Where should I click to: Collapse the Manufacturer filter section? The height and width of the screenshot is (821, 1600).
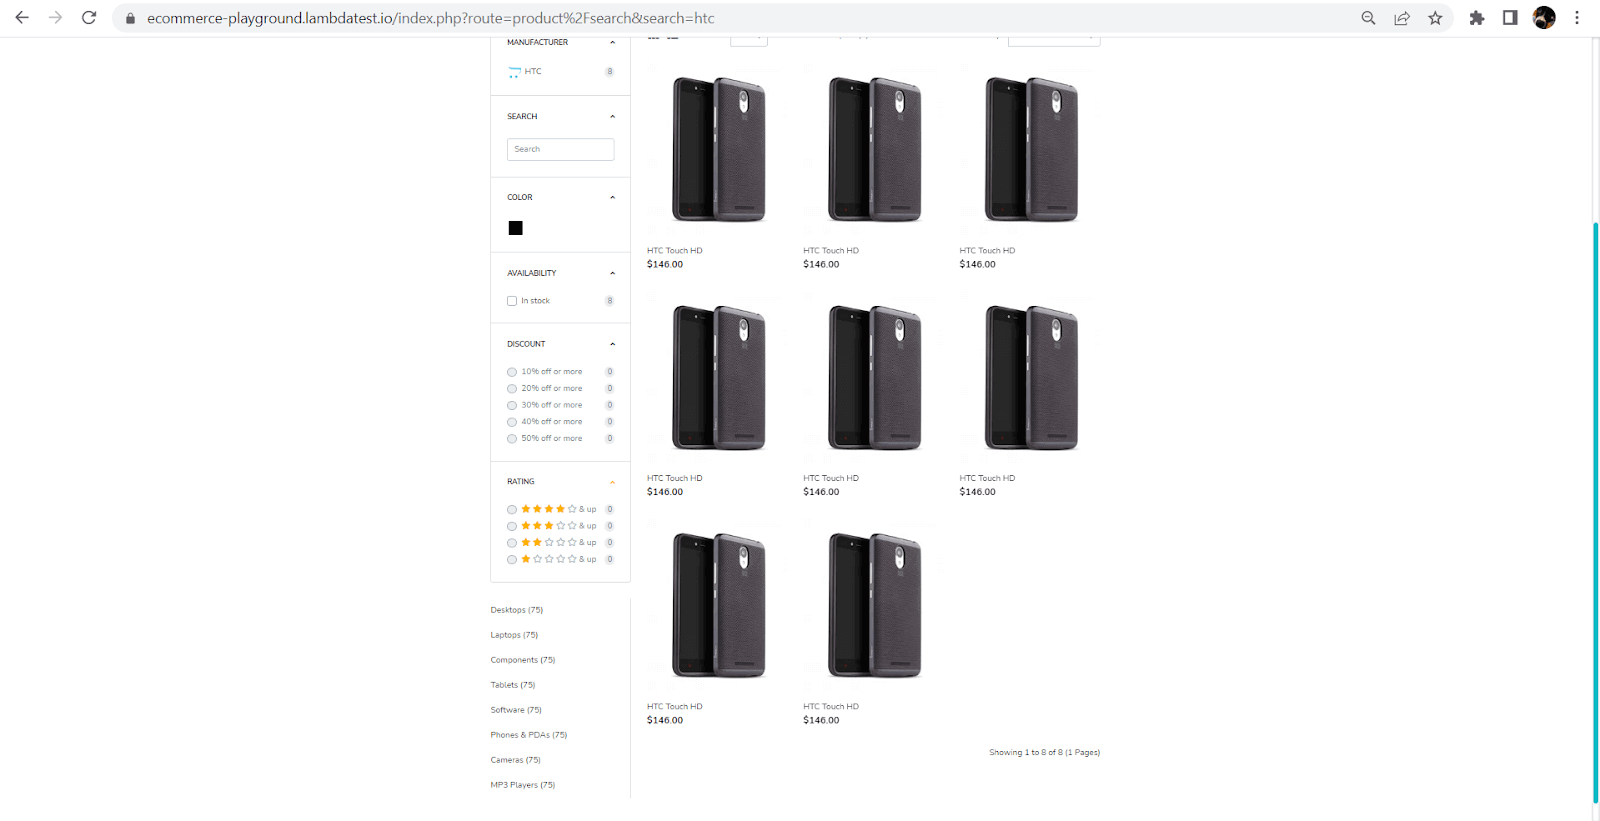pos(612,42)
